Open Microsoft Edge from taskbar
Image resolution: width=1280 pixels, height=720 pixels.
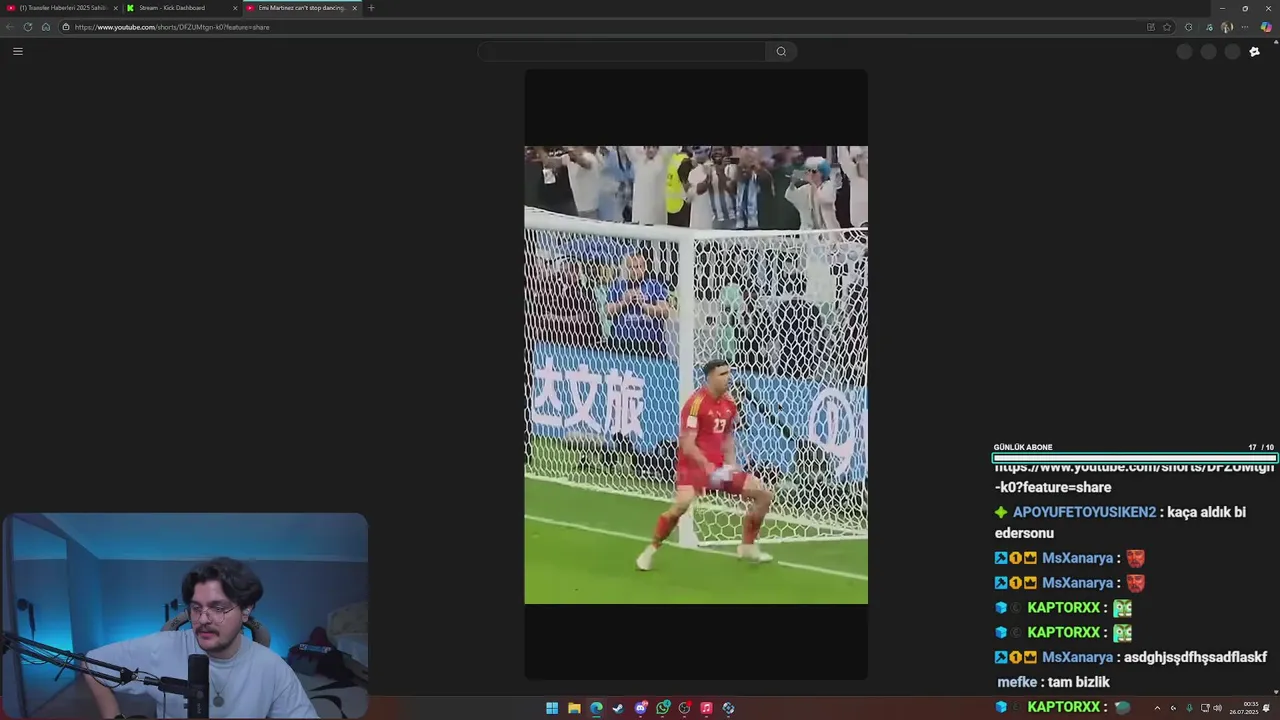click(x=596, y=708)
